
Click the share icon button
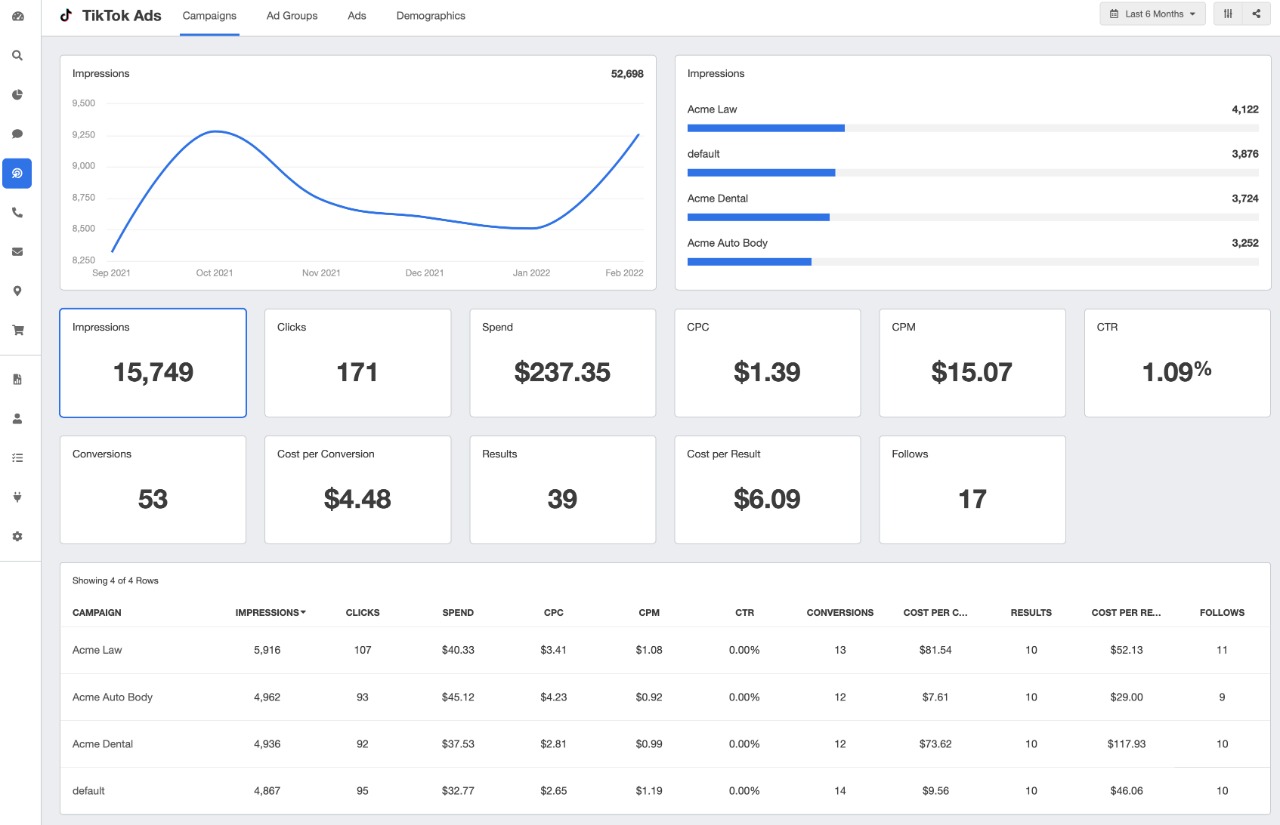pos(1256,14)
